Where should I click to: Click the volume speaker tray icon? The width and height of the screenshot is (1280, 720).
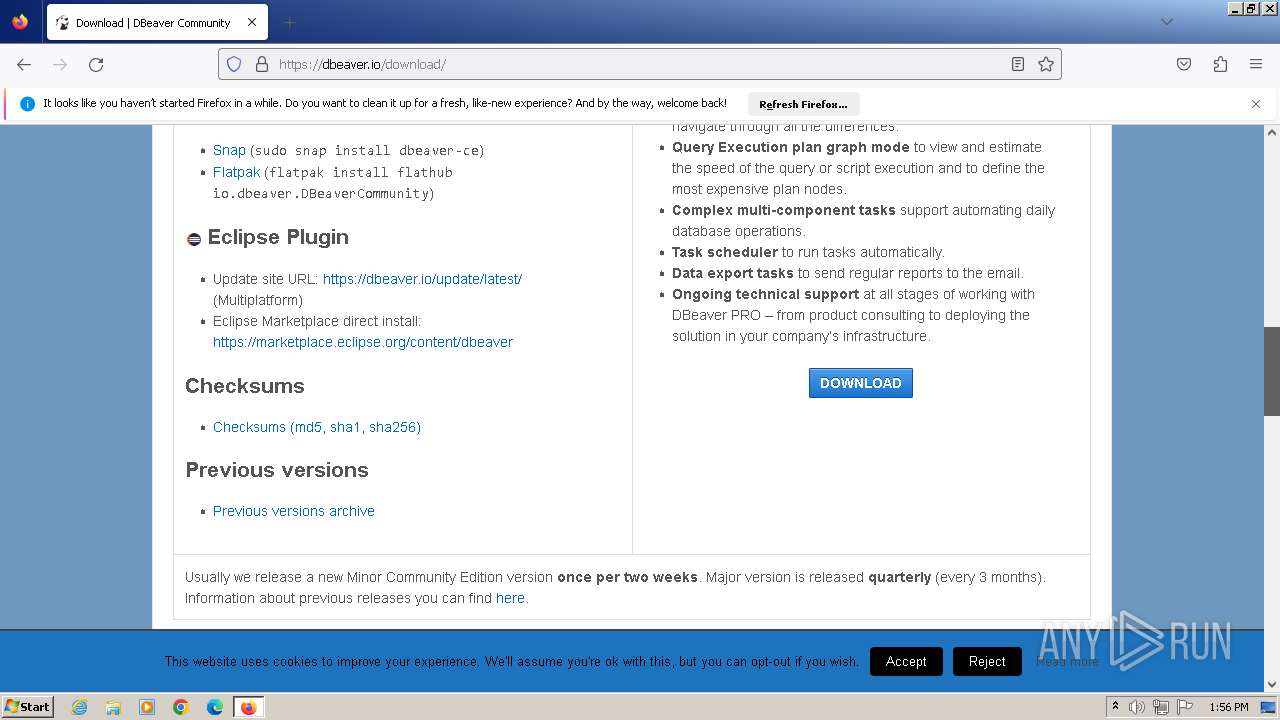point(1137,707)
